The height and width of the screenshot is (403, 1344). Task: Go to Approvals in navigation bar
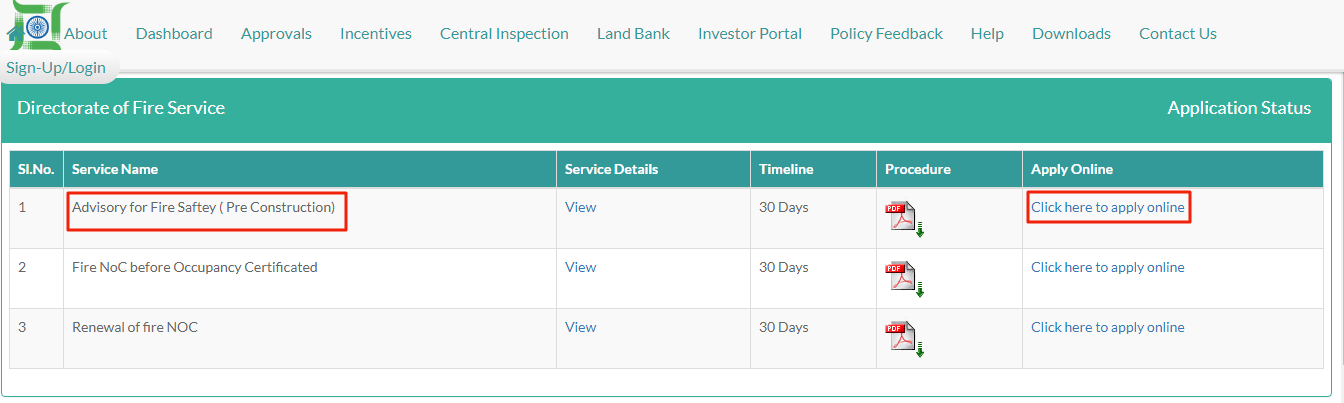(276, 34)
